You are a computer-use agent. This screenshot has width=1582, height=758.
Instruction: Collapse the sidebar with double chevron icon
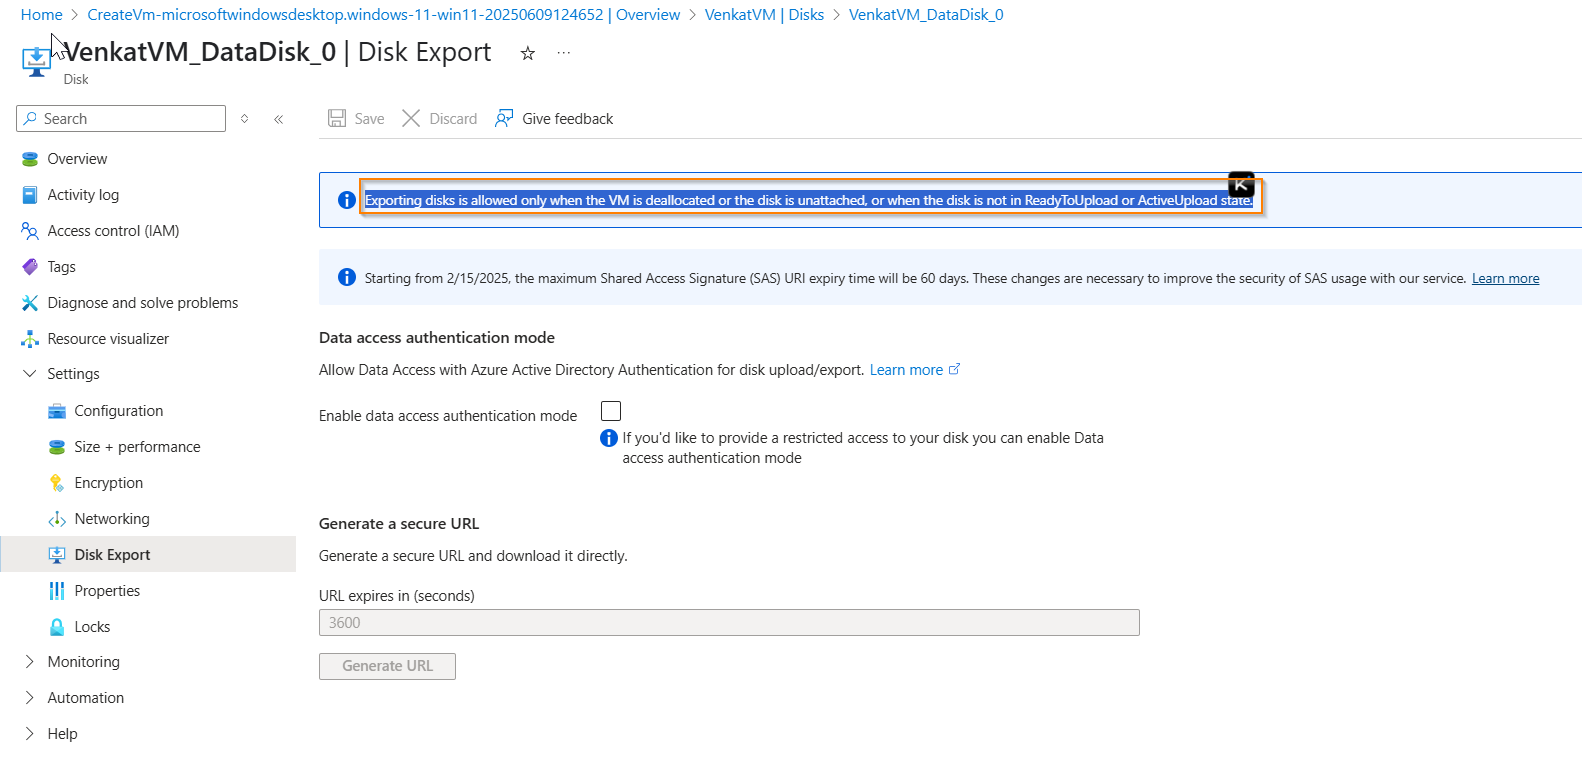(279, 119)
